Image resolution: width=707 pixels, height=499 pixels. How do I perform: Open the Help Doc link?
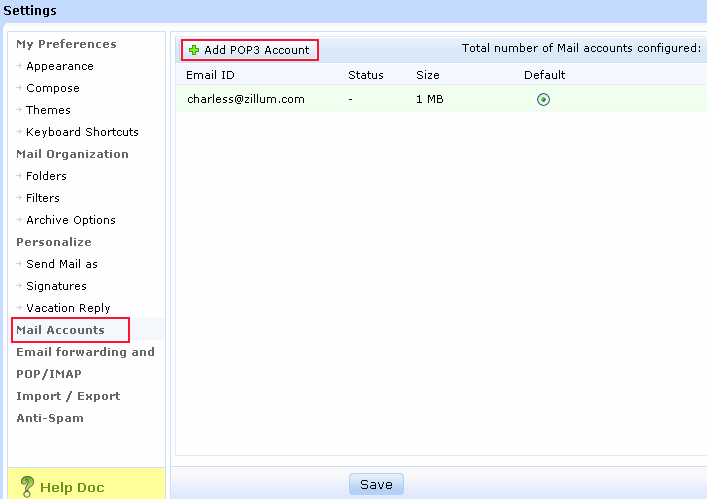pos(72,487)
